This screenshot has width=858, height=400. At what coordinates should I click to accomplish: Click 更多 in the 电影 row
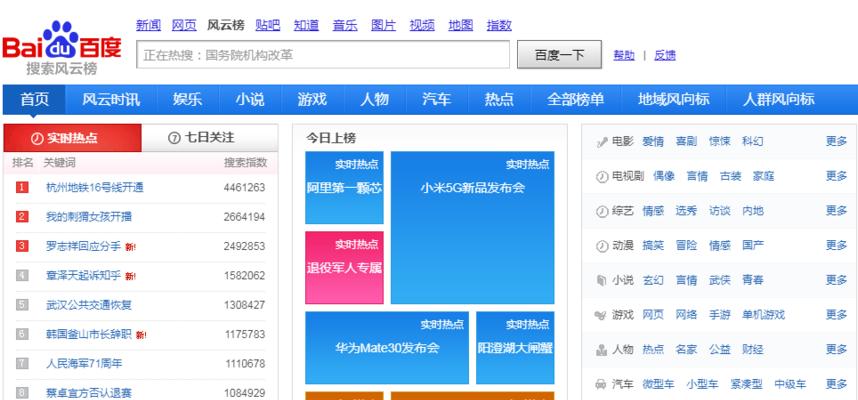point(836,141)
